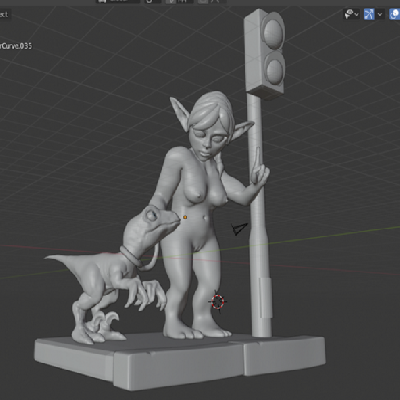The image size is (400, 400).
Task: Open the Object mode selector dropdown
Action: [4, 14]
